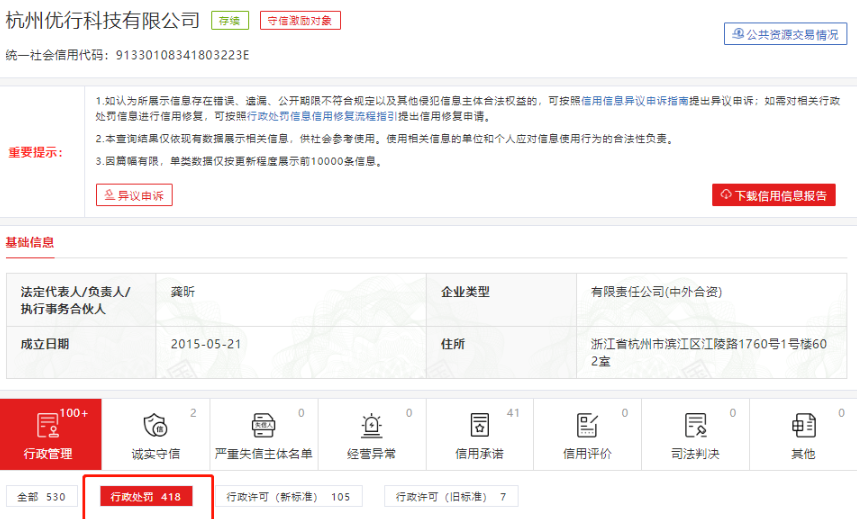Select the 信用评价 icon
Viewport: 857px width, 519px height.
coord(587,425)
